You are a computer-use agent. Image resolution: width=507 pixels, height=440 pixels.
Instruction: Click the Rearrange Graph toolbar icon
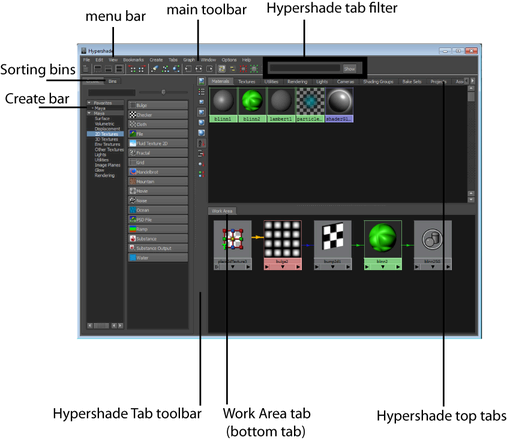tap(165, 69)
